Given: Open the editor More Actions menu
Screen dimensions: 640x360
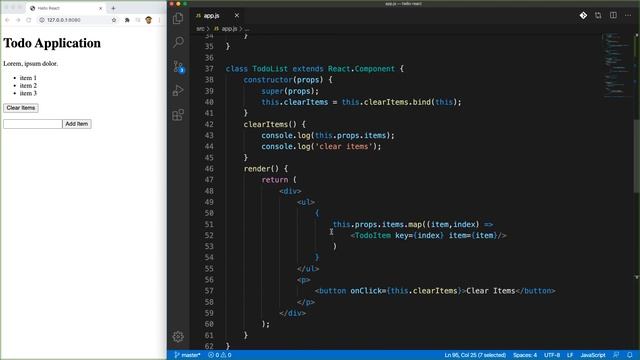Looking at the screenshot, I should point(628,16).
